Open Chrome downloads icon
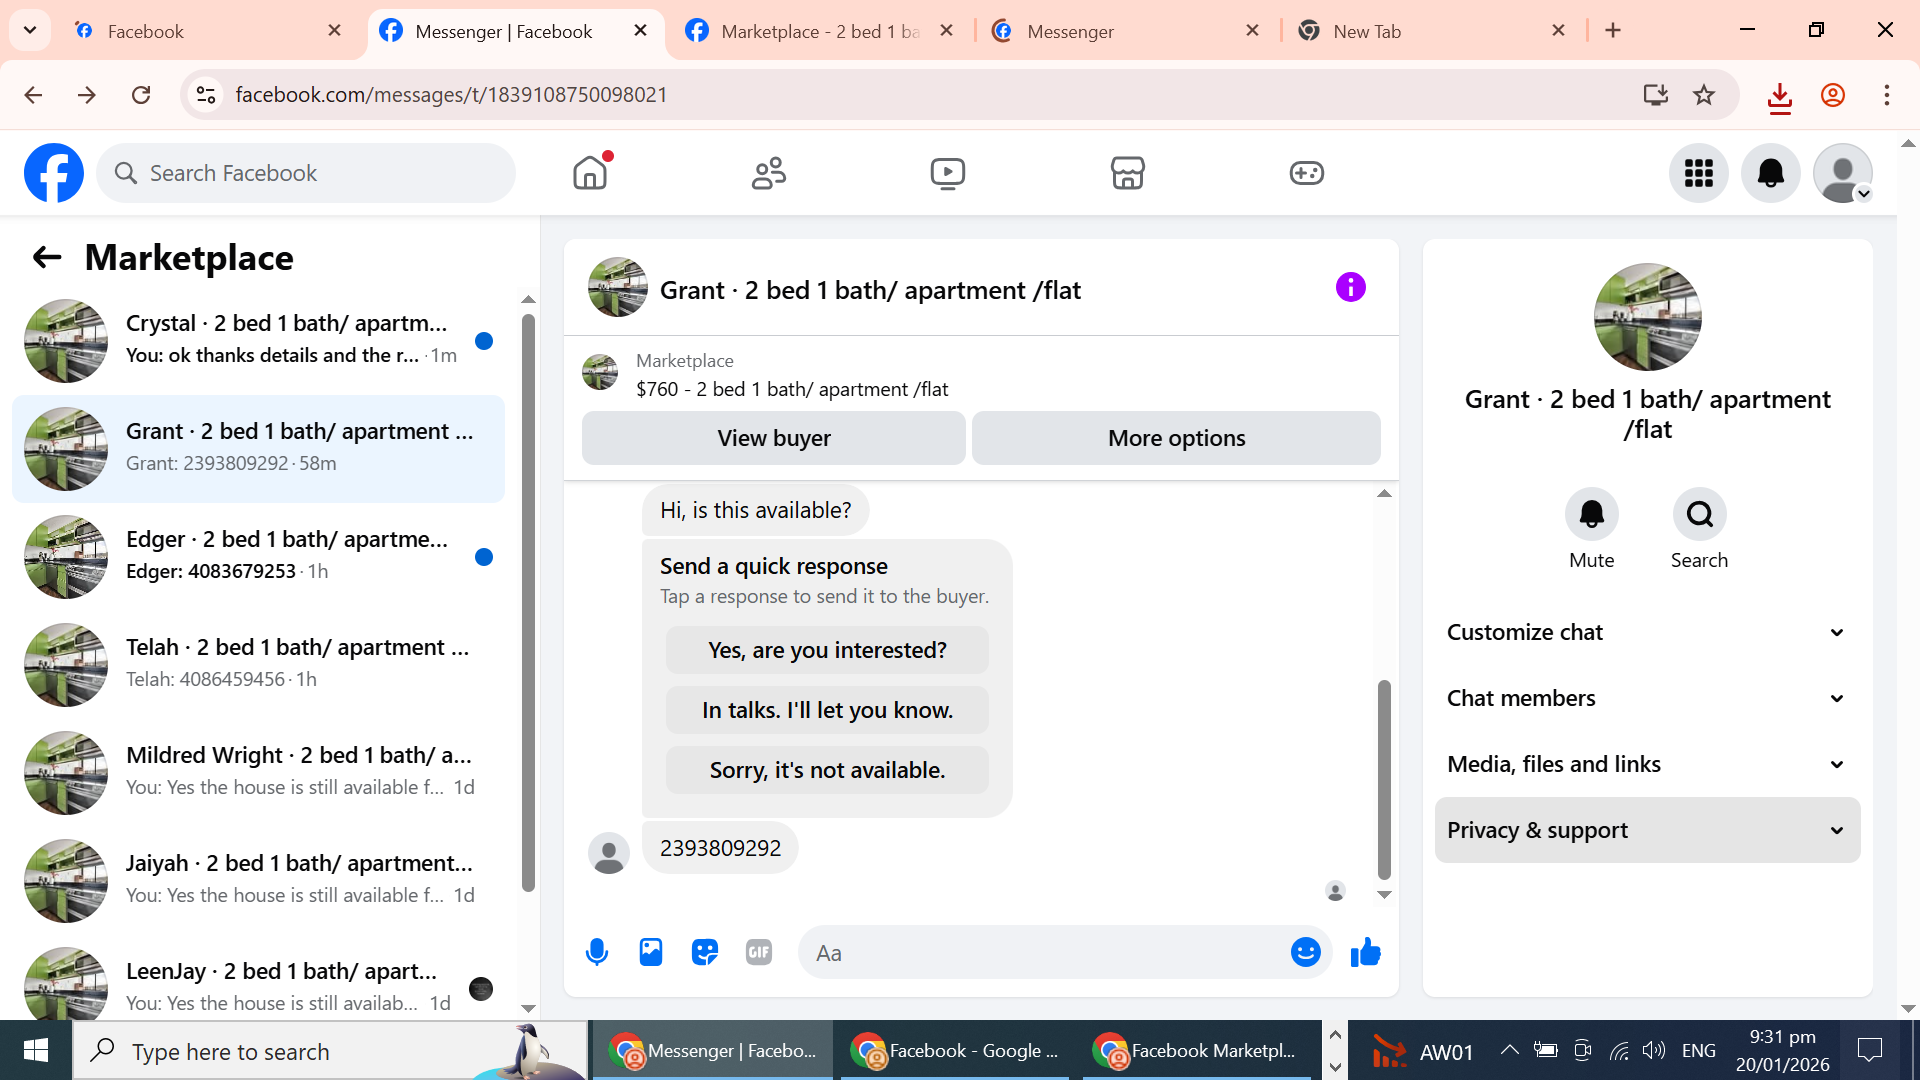 [1779, 97]
